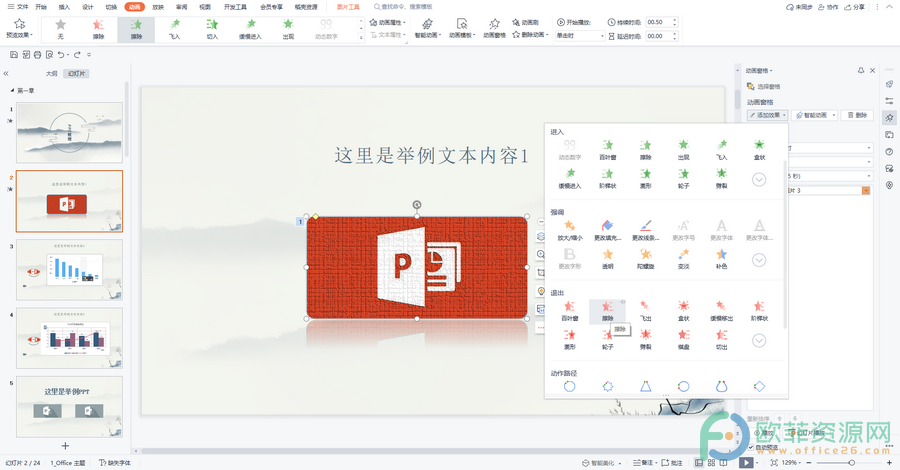Select 飞入 effect in ribbon gallery
The image size is (900, 470).
coord(174,29)
